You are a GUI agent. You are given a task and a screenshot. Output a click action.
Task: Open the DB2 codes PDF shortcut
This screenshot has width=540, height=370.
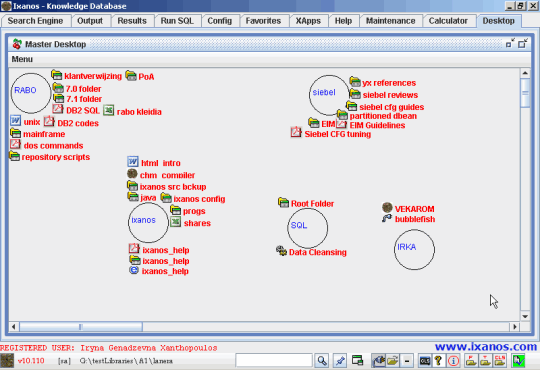(71, 122)
